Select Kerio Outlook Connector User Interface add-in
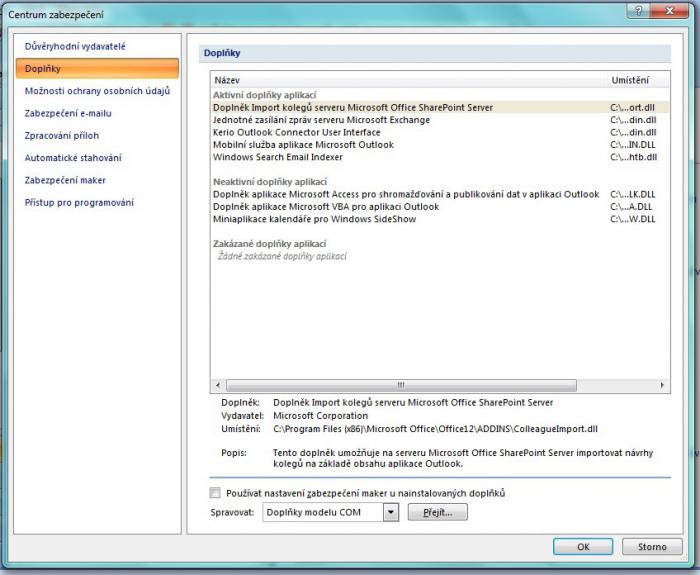 (297, 132)
